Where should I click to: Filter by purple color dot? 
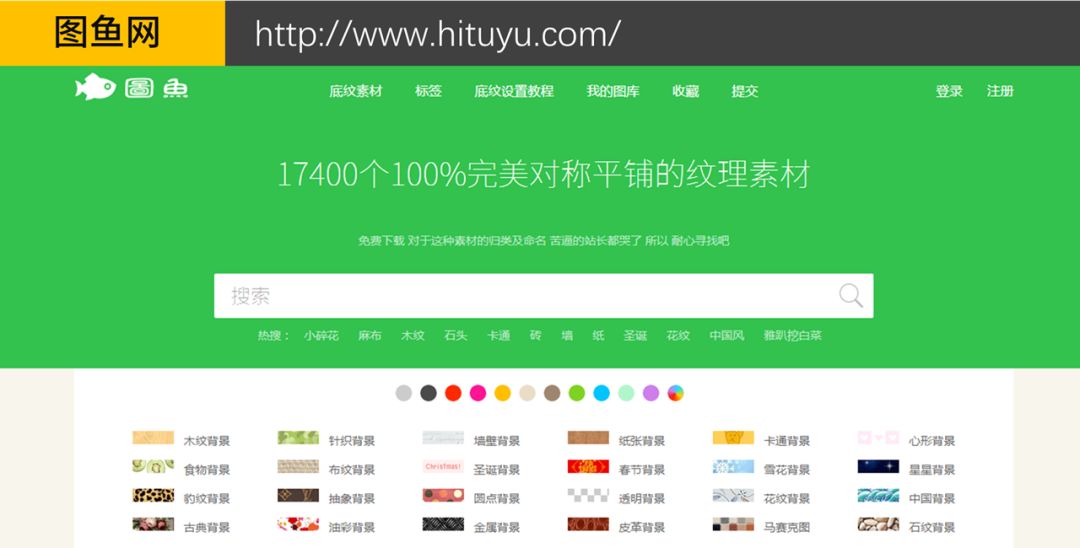click(x=651, y=393)
